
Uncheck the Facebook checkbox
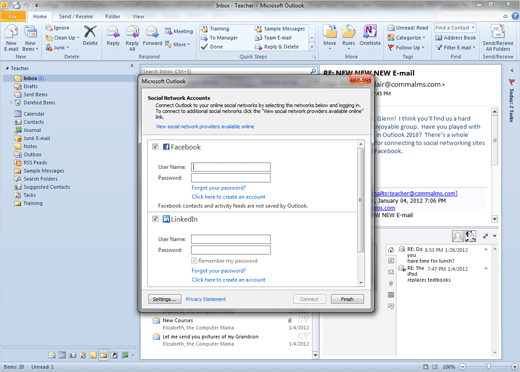pyautogui.click(x=155, y=147)
